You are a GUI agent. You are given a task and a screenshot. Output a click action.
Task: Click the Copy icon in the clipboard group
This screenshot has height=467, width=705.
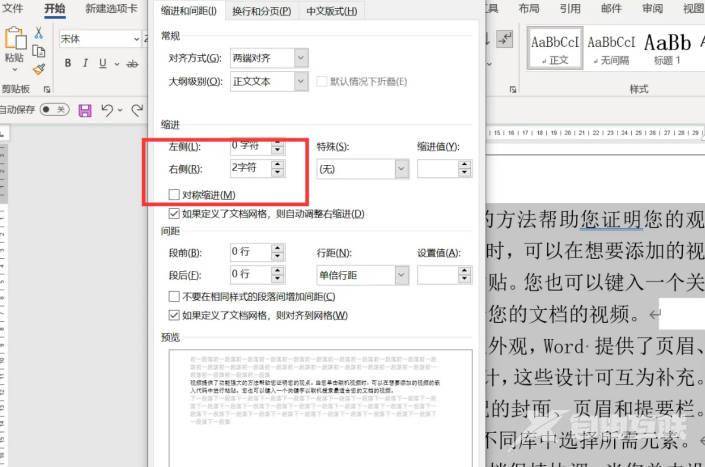pos(39,52)
